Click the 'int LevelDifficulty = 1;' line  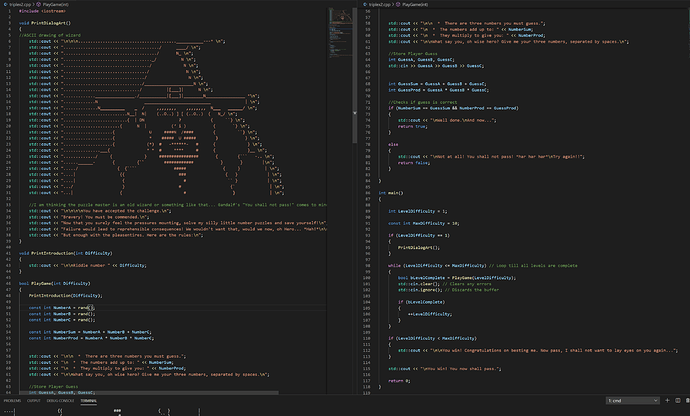[x=418, y=211]
